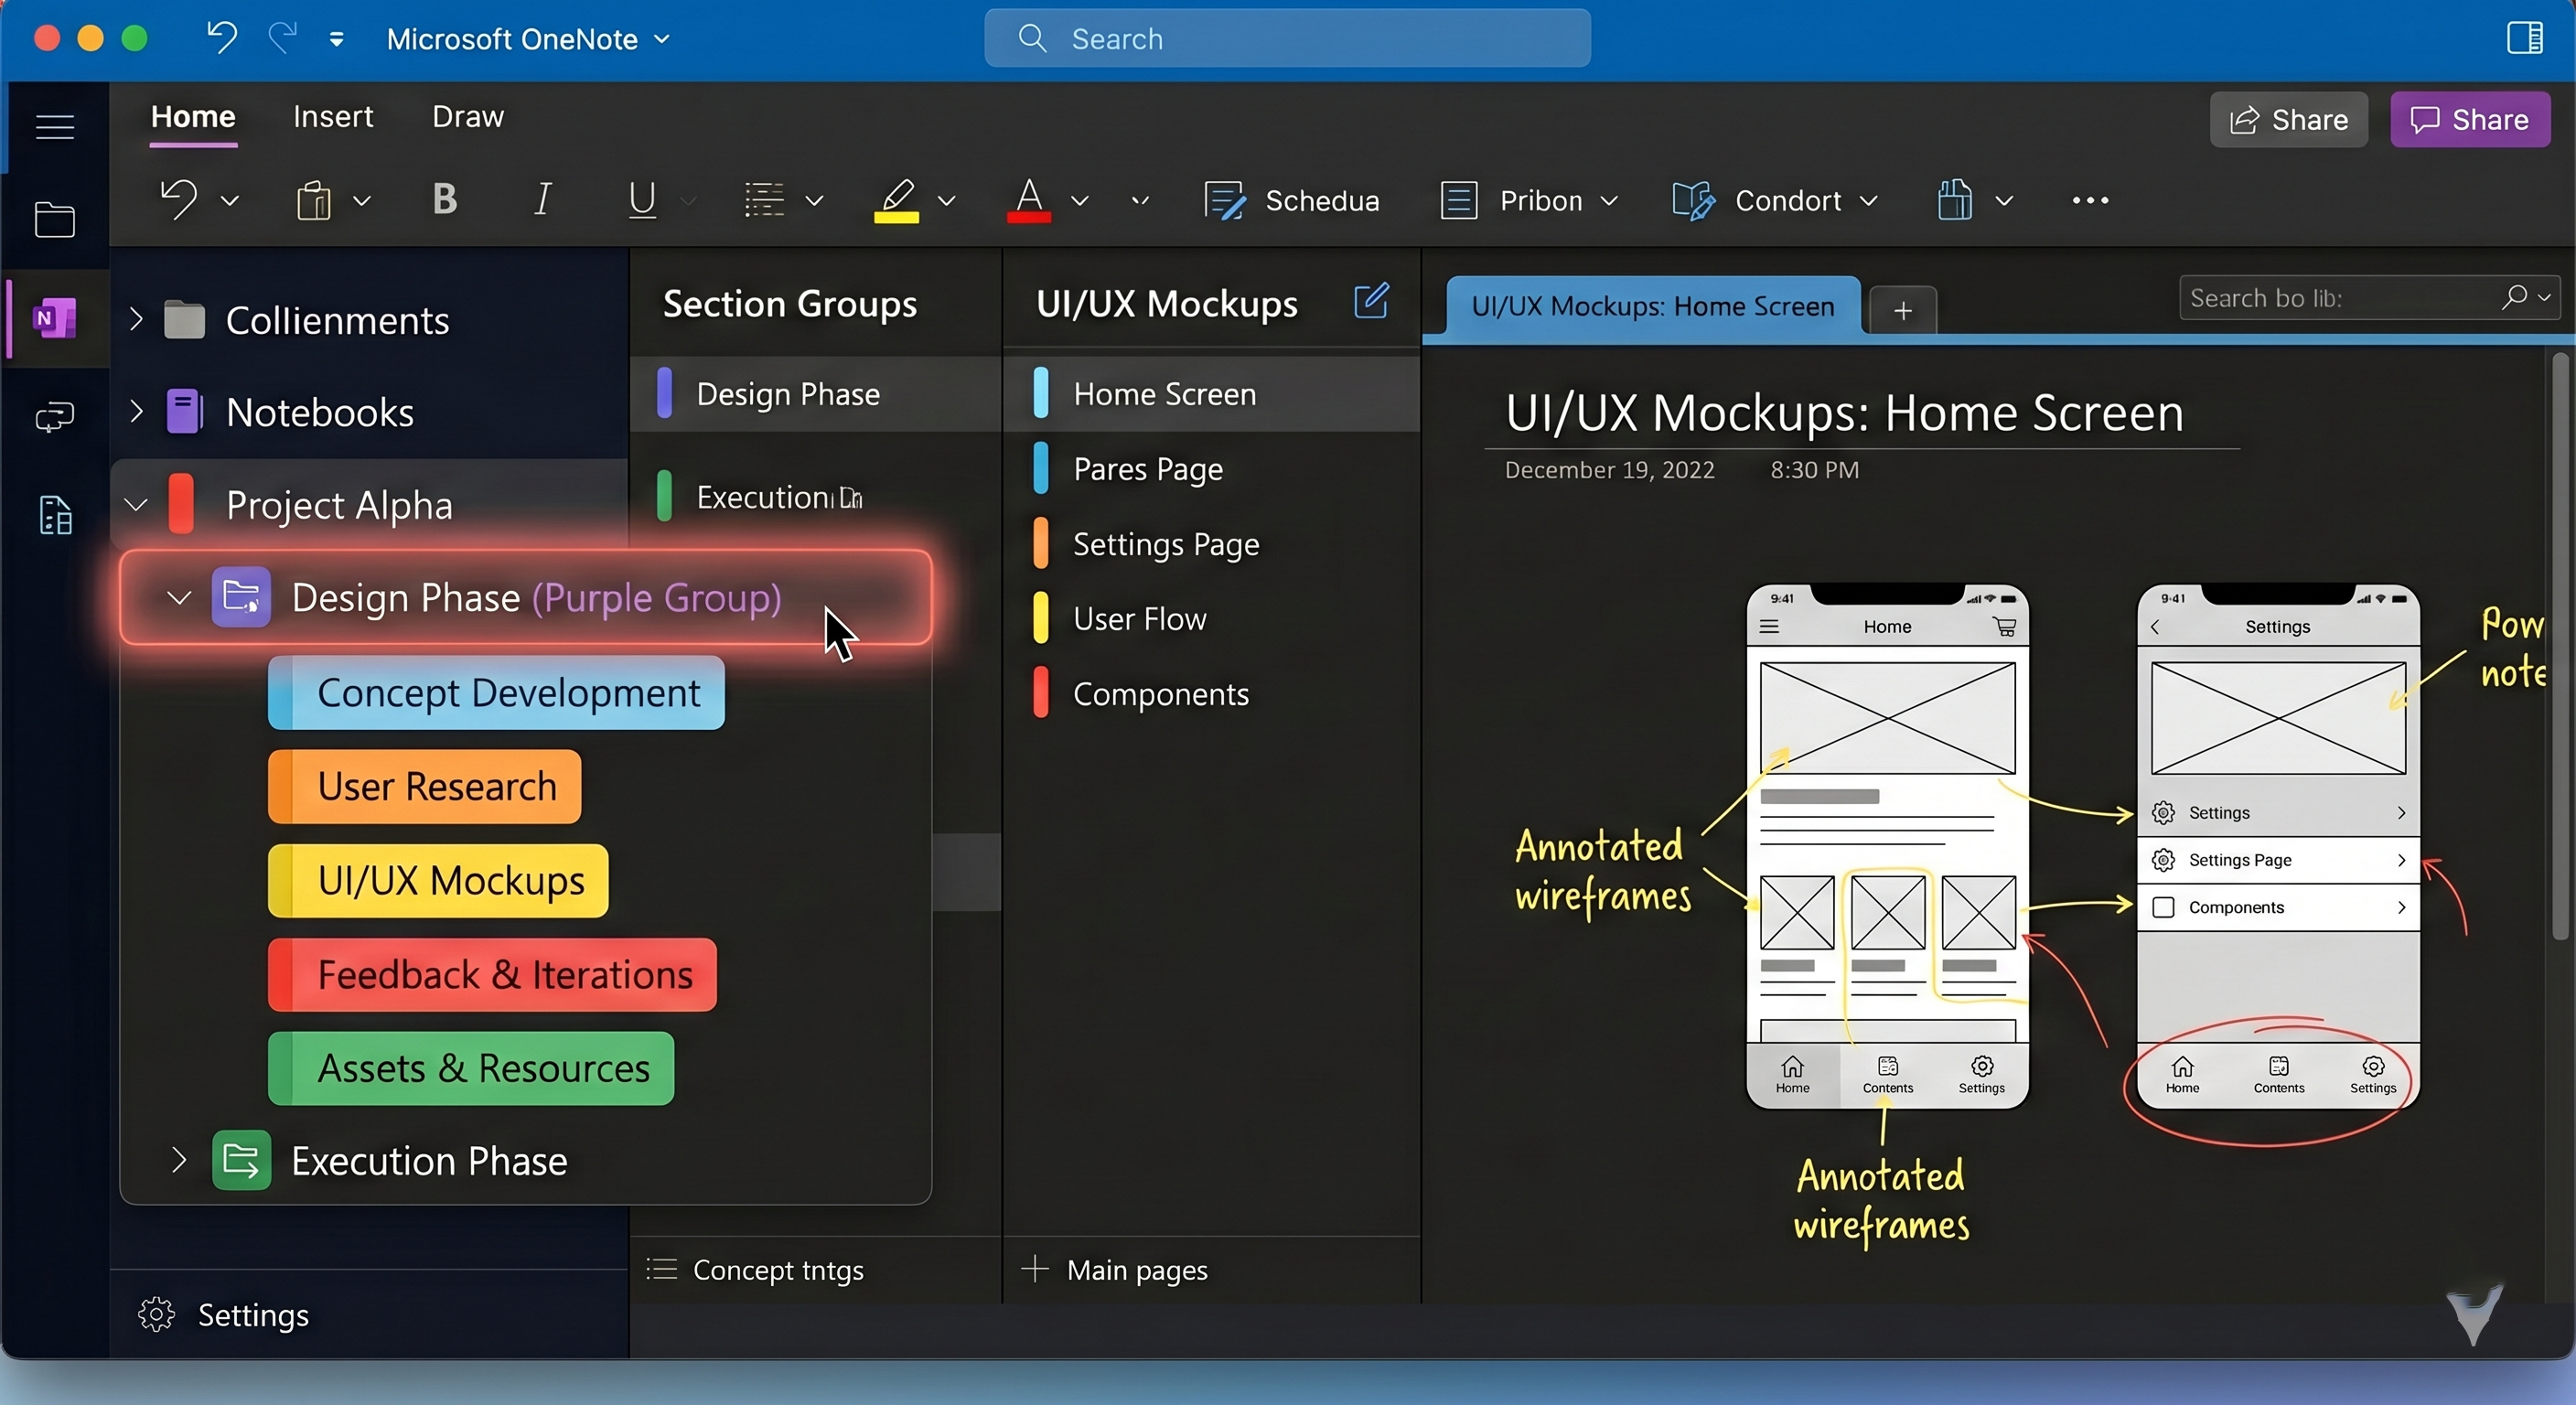Select the Design Phase purple folder icon

pos(241,597)
